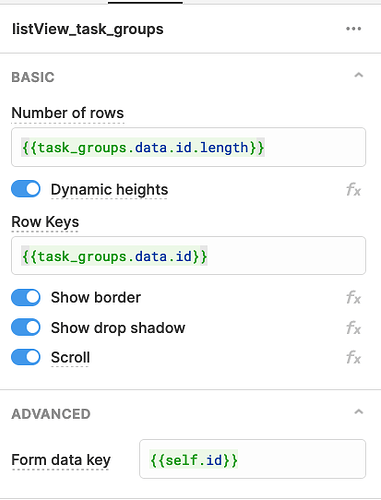
Task: Collapse the BASIC section chevron
Action: (x=359, y=75)
